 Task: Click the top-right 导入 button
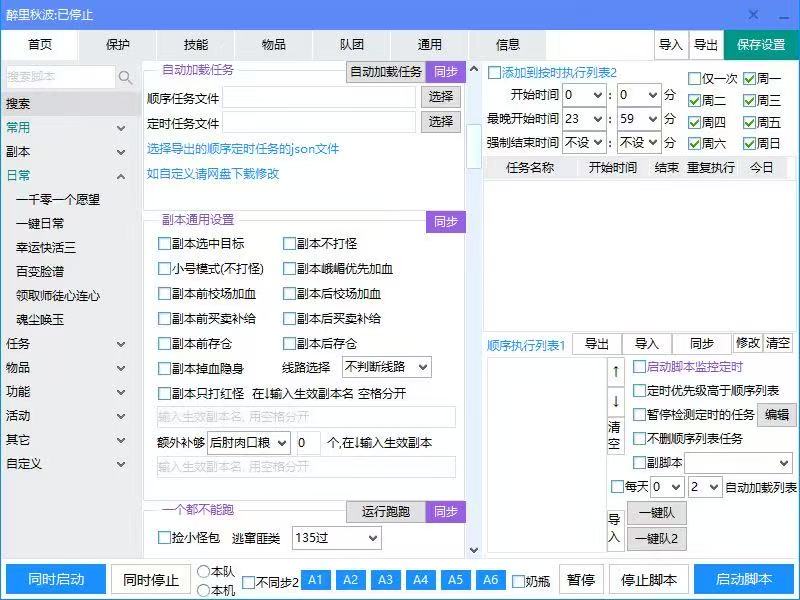[x=670, y=45]
